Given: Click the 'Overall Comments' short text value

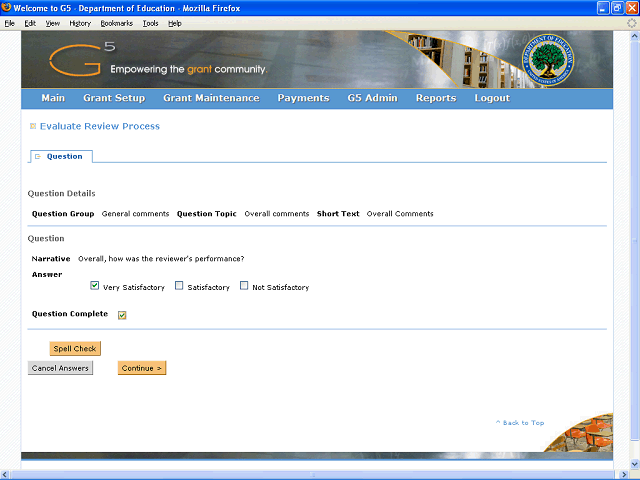Looking at the screenshot, I should pos(400,214).
